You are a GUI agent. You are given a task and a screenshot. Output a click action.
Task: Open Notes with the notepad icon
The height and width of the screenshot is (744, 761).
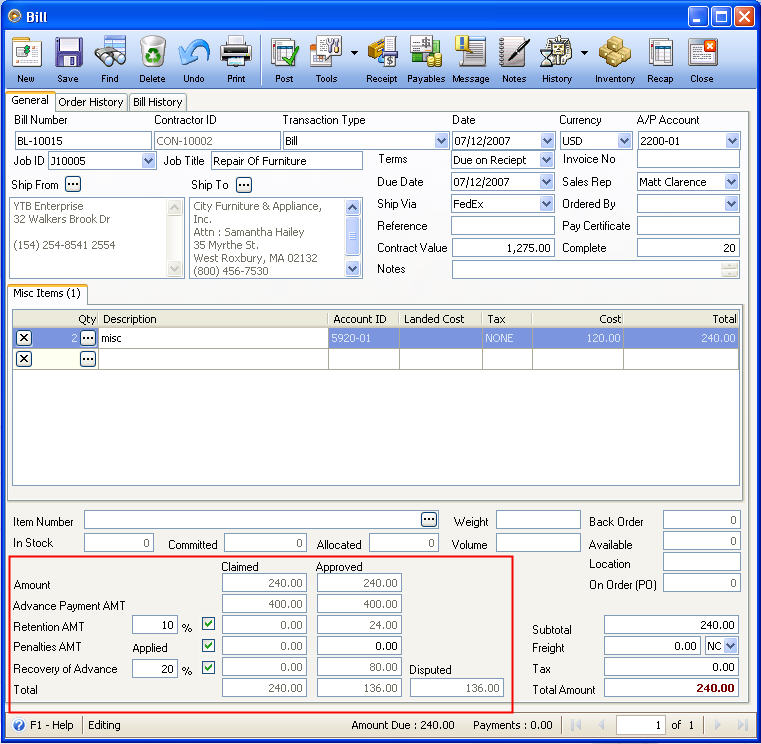tap(514, 59)
